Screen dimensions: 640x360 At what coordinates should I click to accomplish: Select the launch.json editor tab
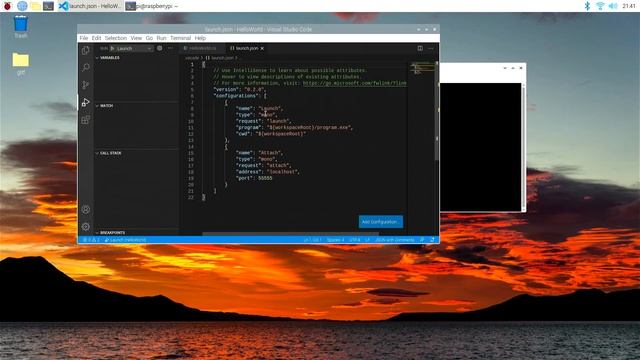coord(247,49)
